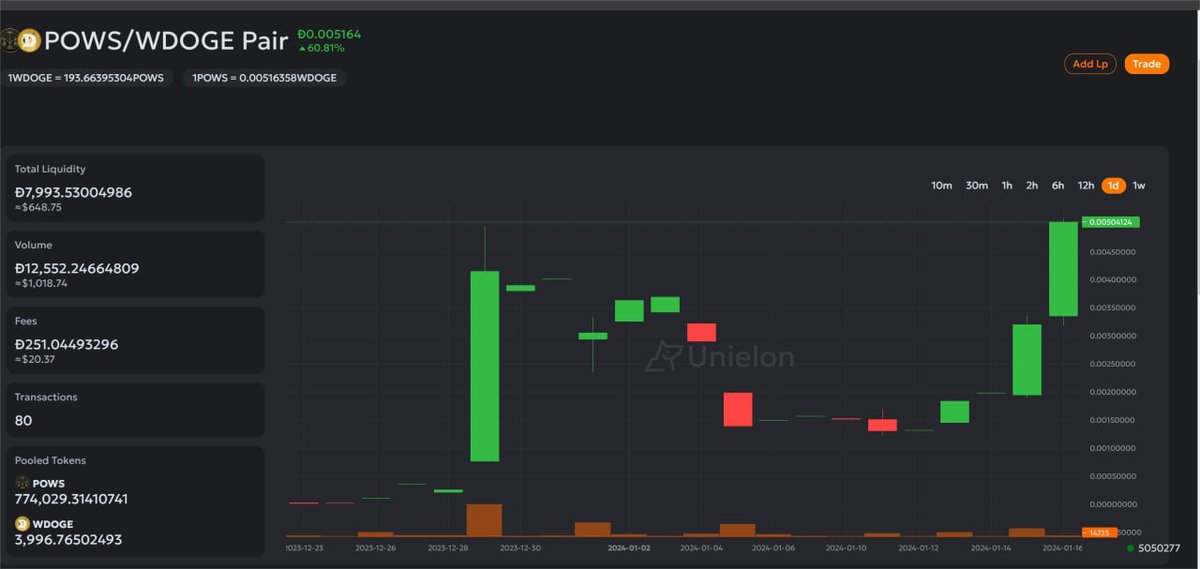This screenshot has width=1200, height=569.
Task: Click the POWS/WDOGE pair token logo
Action: 19,41
